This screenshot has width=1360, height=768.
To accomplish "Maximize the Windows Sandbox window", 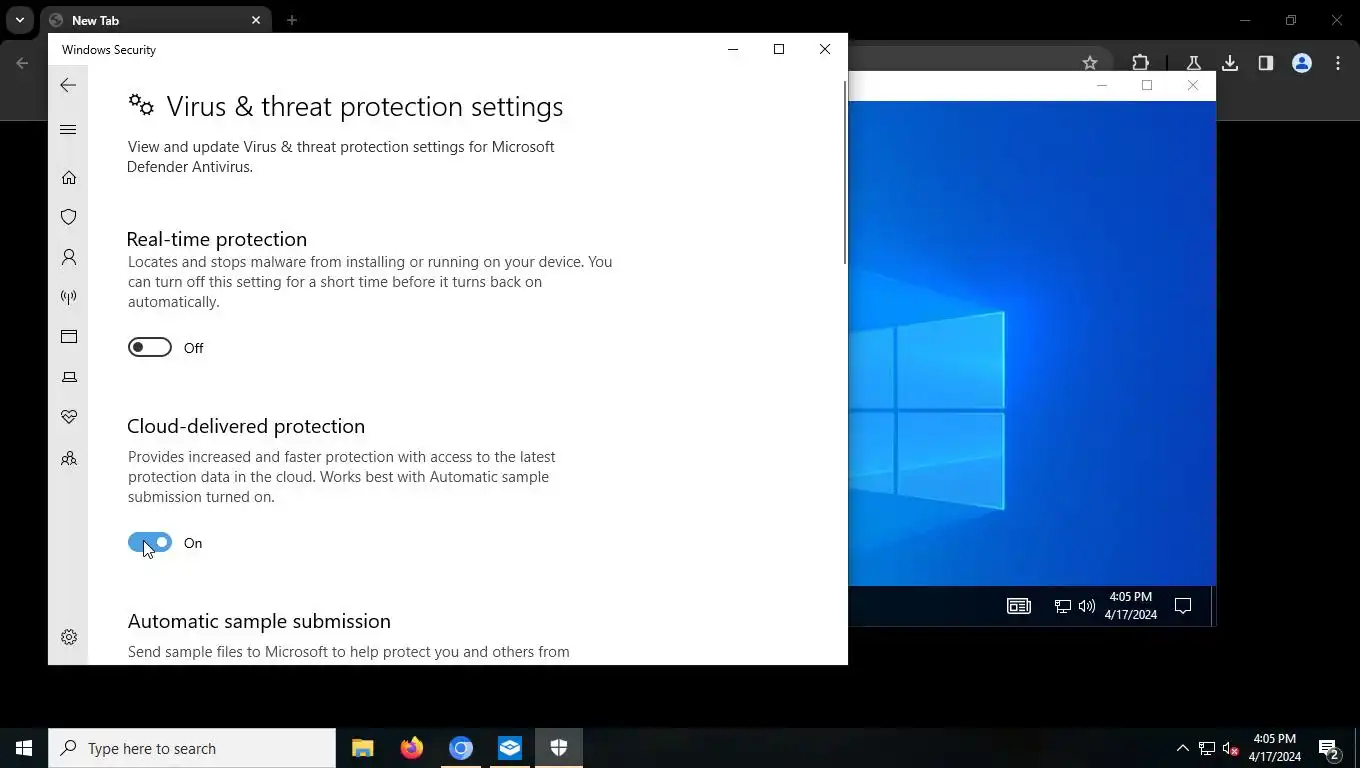I will point(1147,85).
